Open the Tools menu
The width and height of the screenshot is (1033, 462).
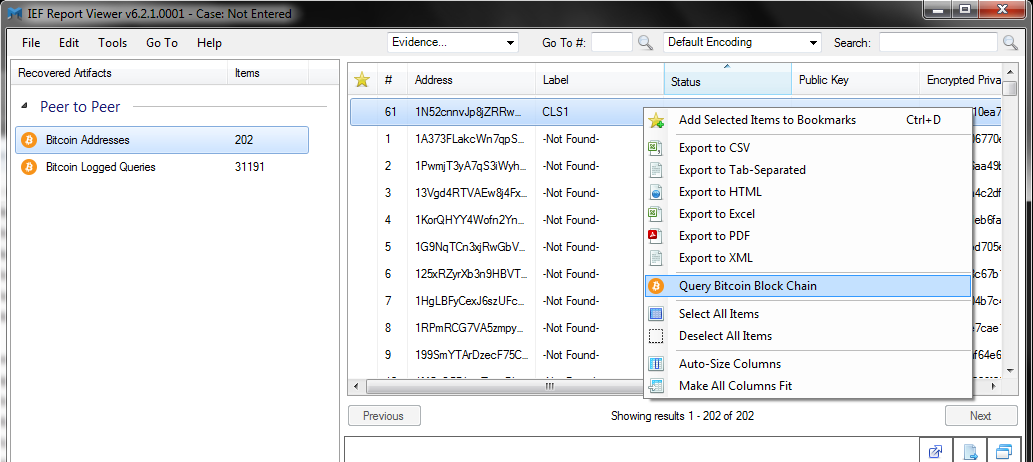113,43
